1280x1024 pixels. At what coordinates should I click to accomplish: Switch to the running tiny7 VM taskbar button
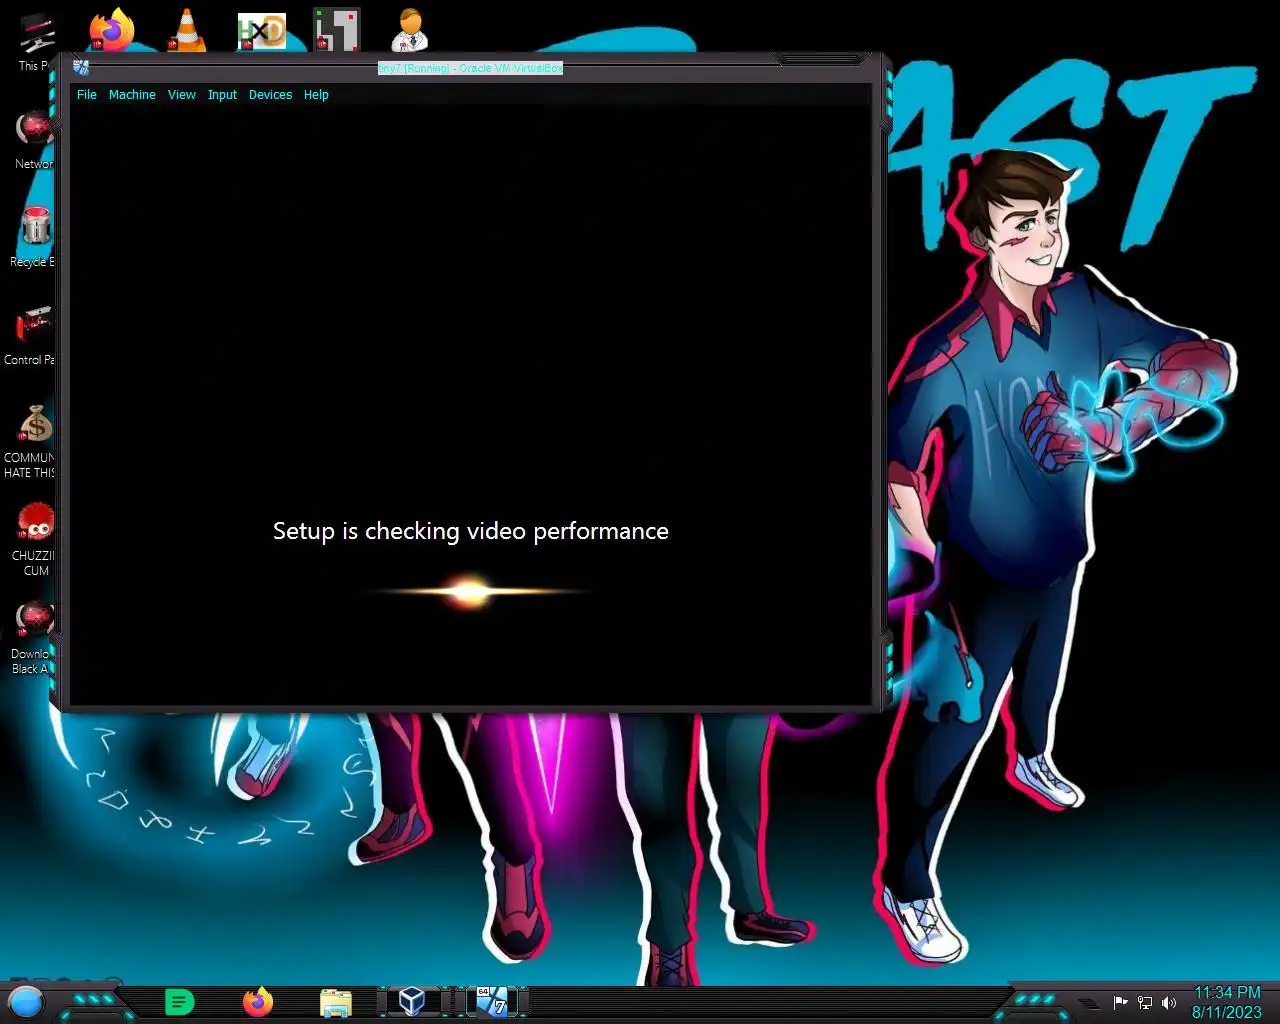491,1001
